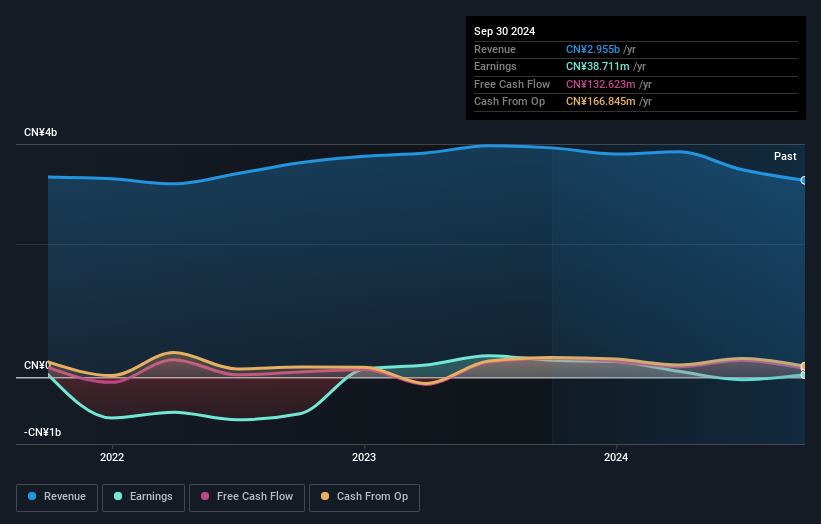Toggle the Cash From Op legend series

(x=364, y=497)
